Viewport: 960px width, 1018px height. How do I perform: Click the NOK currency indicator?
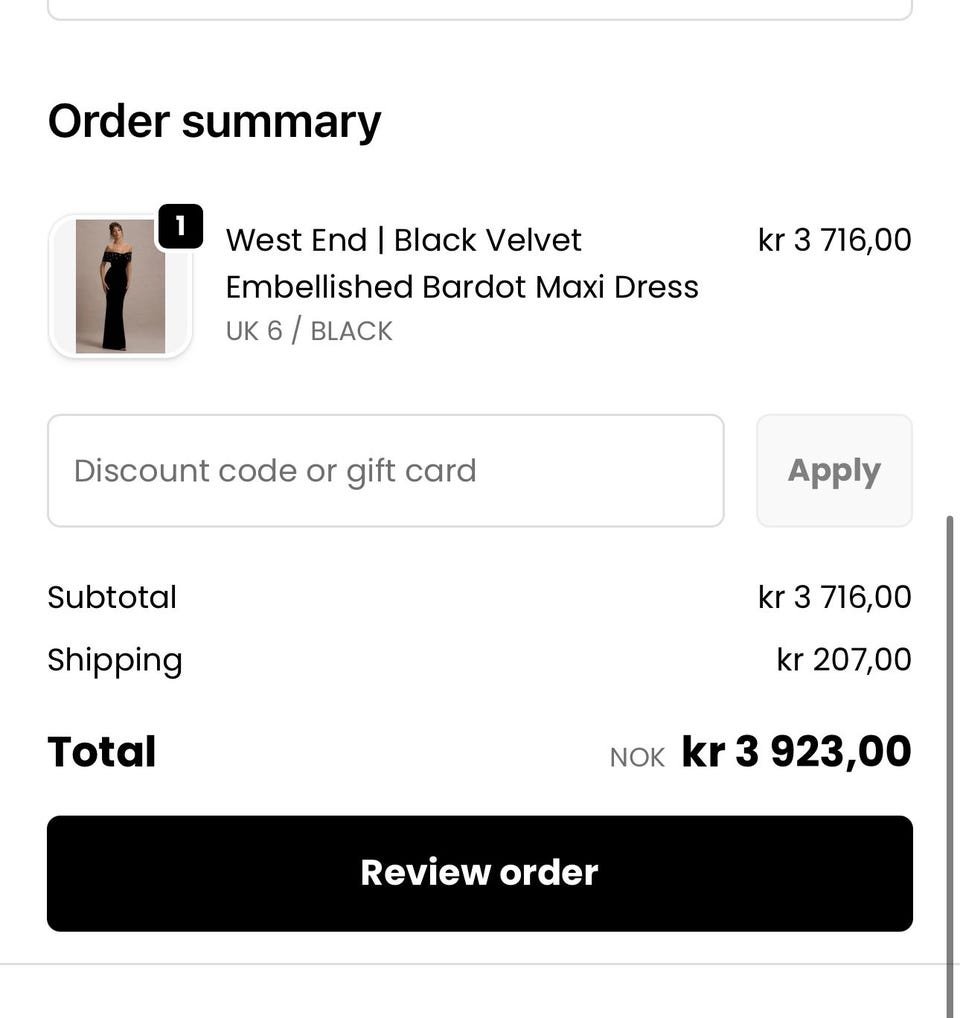(637, 757)
